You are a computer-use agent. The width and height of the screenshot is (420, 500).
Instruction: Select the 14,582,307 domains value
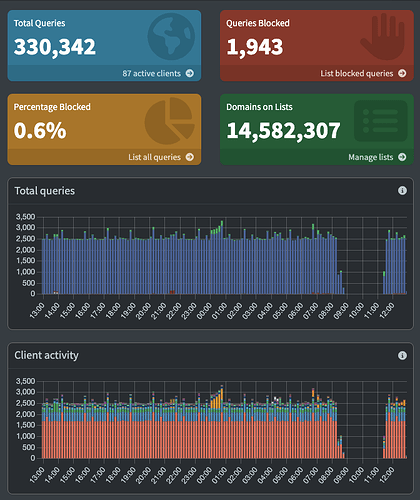[283, 131]
